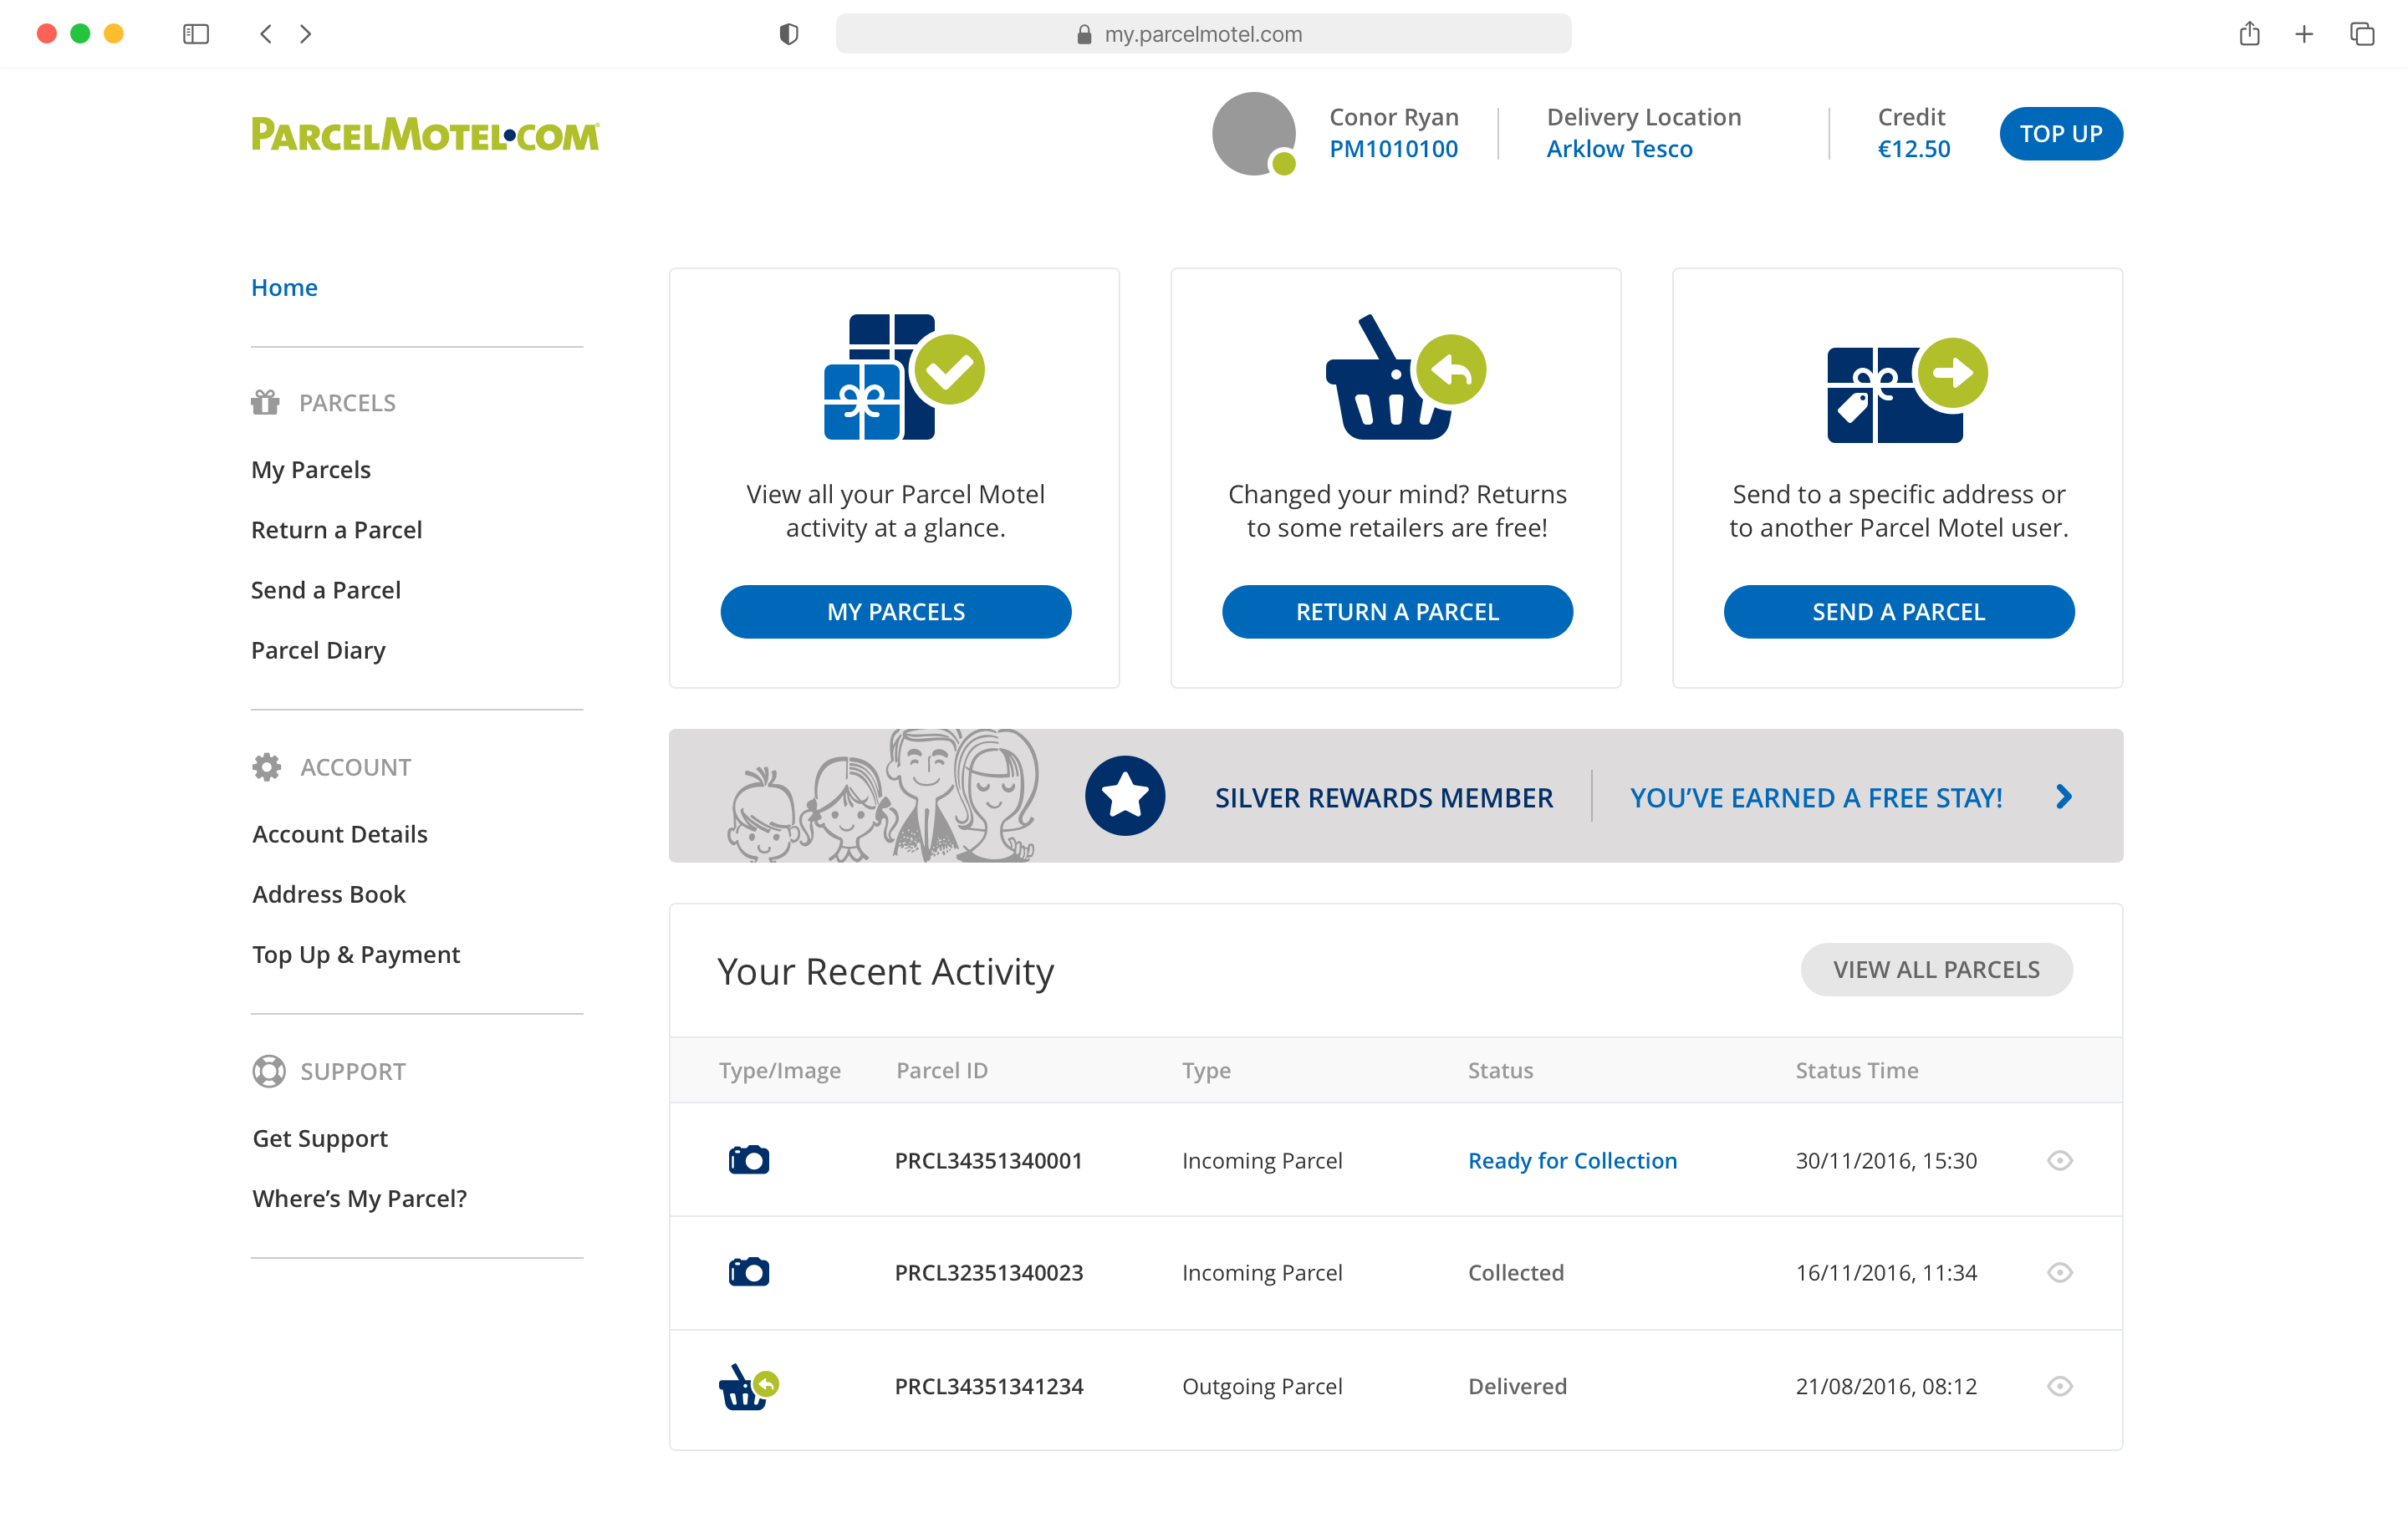The image size is (2408, 1538).
Task: Open a new tab with the plus icon
Action: click(2304, 34)
